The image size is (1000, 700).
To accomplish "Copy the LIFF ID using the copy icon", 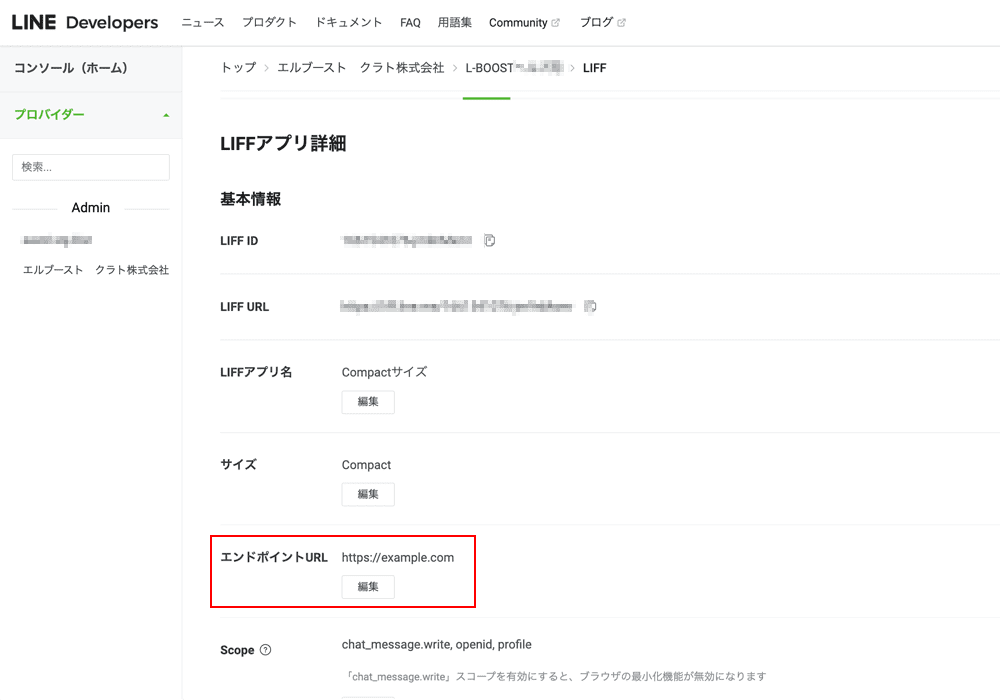I will click(x=488, y=240).
